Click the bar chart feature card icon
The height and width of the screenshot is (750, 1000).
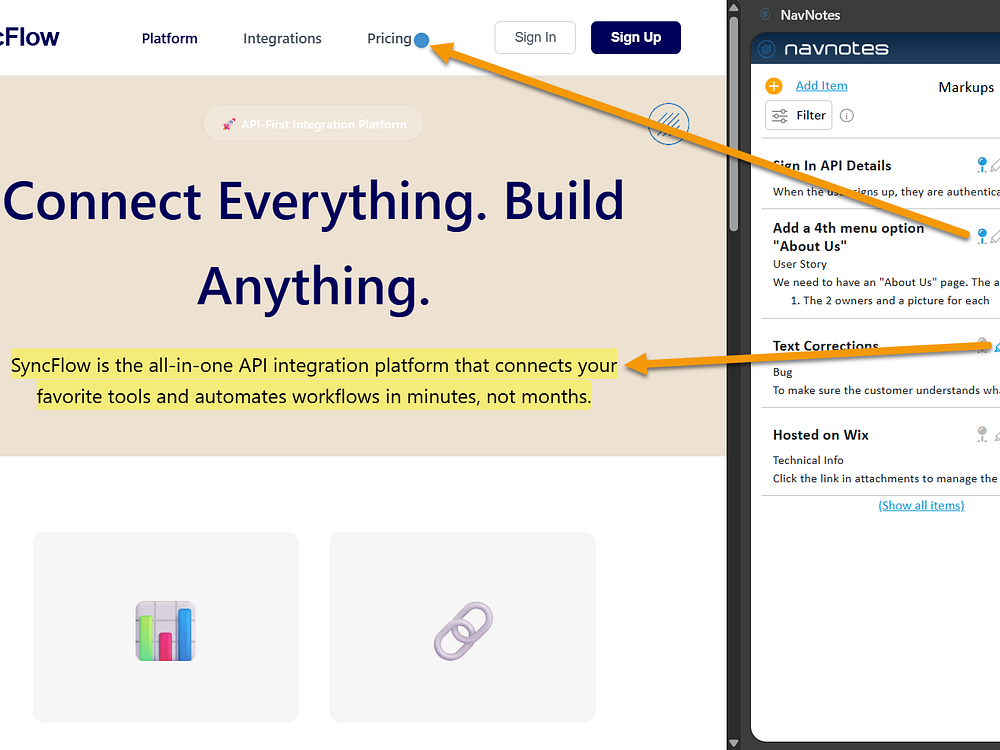tap(166, 631)
